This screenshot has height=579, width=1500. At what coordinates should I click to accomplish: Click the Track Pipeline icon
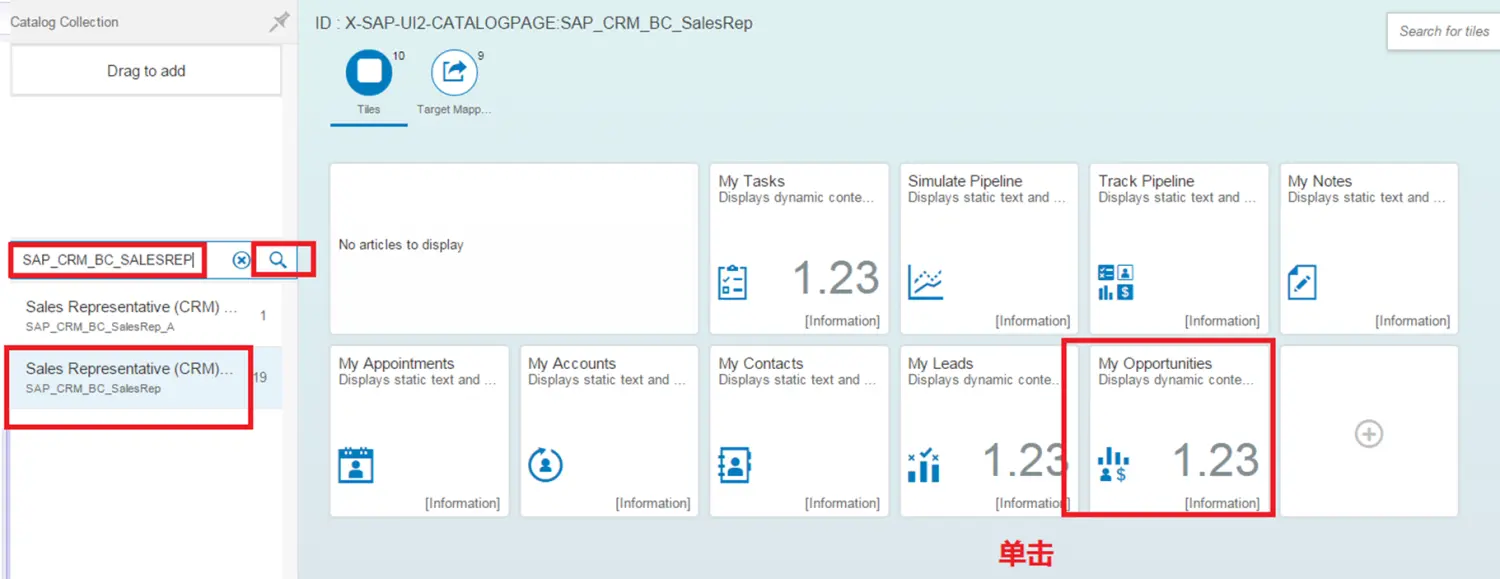pos(1115,282)
